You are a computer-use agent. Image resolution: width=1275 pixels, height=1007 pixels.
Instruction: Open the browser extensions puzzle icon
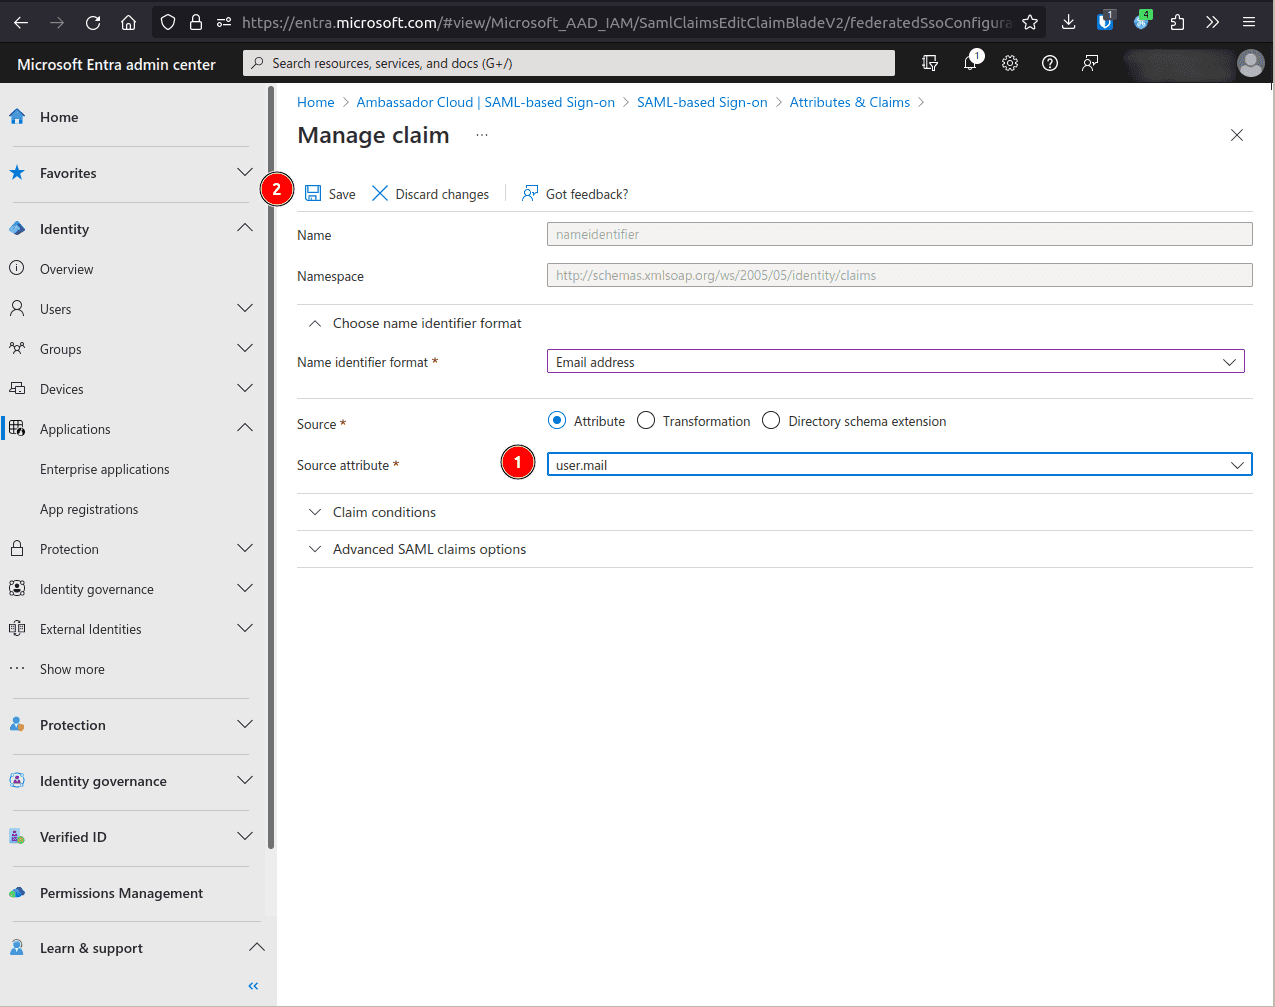tap(1177, 22)
